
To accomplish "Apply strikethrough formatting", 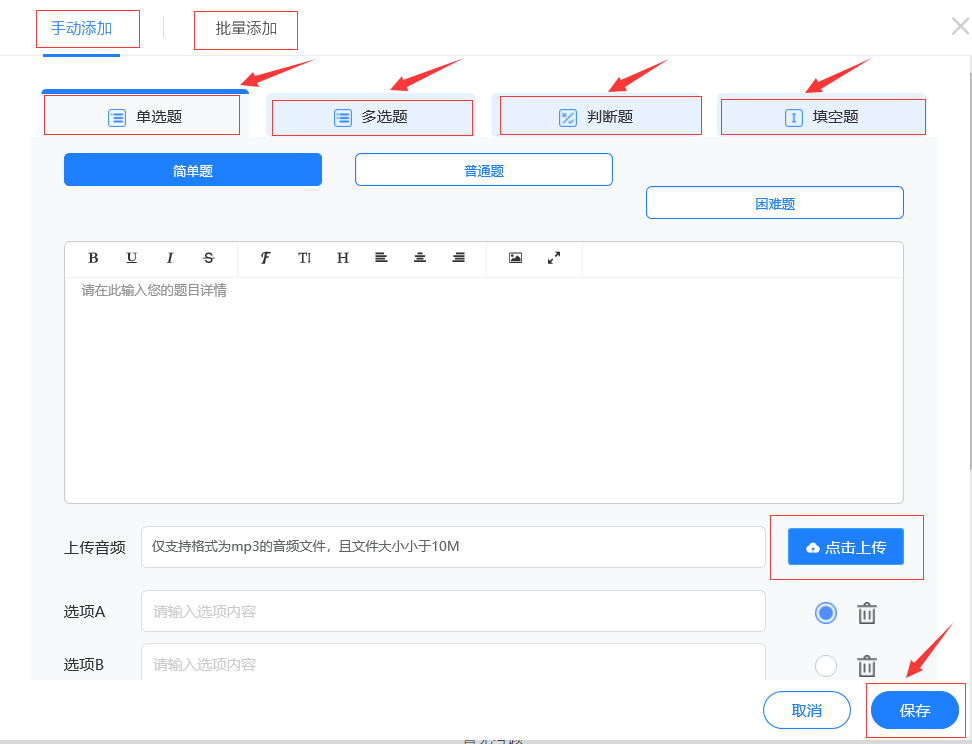I will [x=208, y=258].
